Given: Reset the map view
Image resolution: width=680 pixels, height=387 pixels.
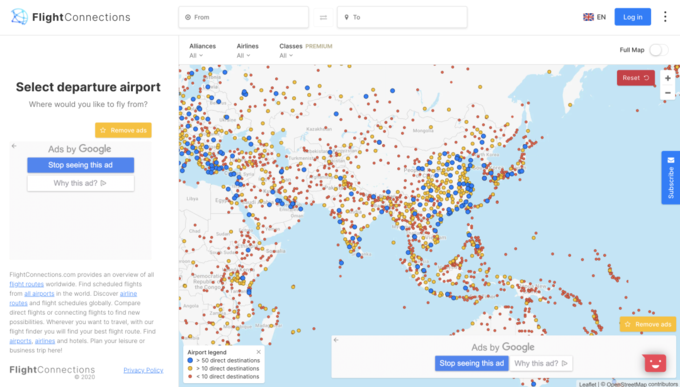Looking at the screenshot, I should click(636, 78).
